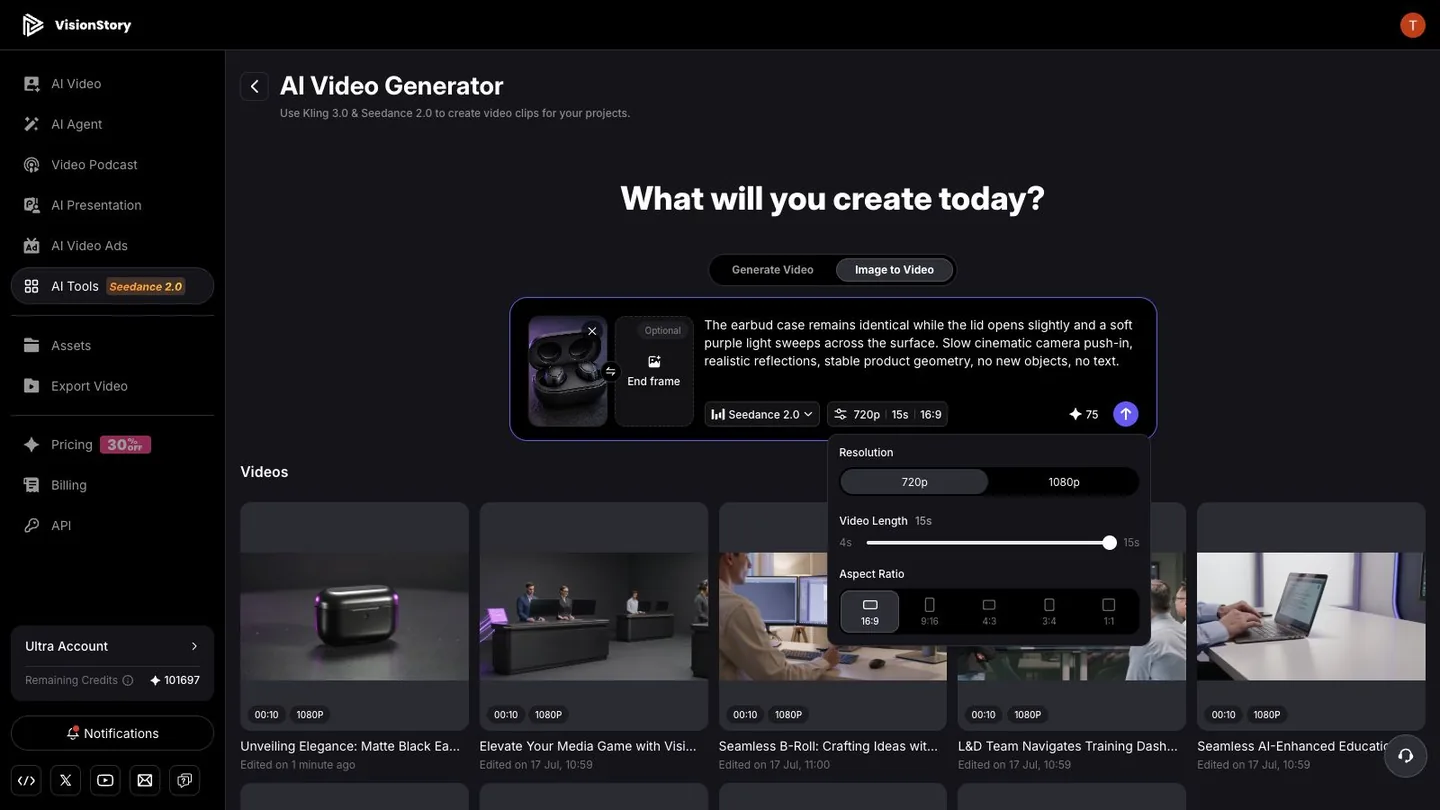Submit the prompt with the arrow button
This screenshot has height=810, width=1440.
pos(1126,414)
